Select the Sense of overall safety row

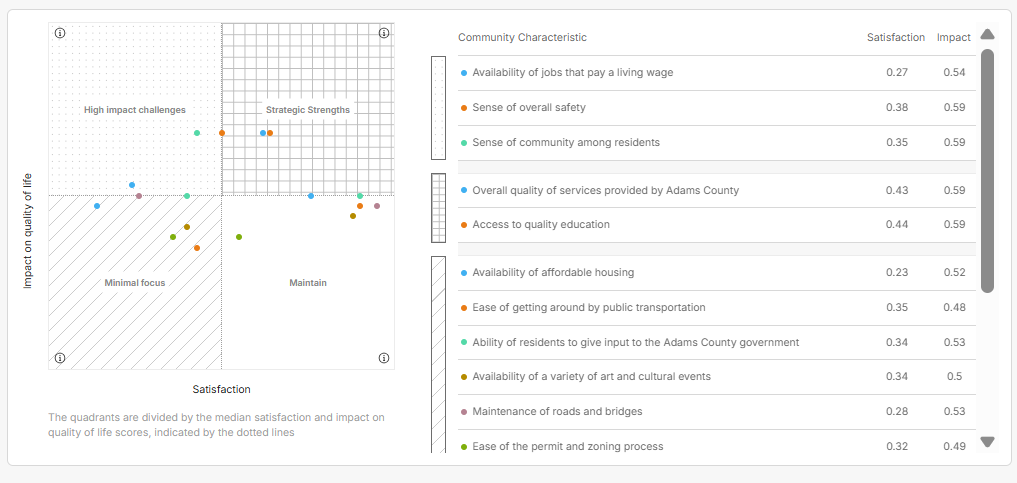tap(717, 108)
